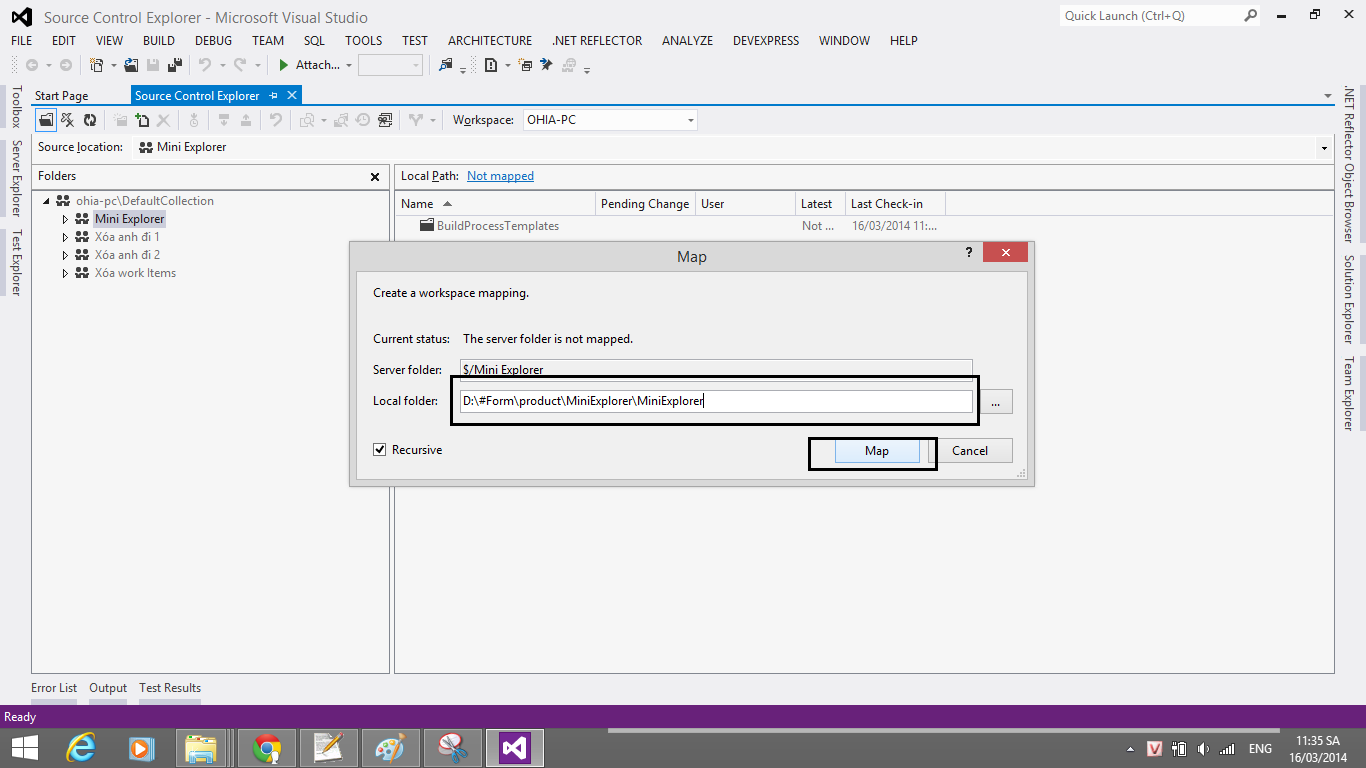Open the document tabs overflow dropdown arrow
This screenshot has height=768, width=1366.
1328,96
